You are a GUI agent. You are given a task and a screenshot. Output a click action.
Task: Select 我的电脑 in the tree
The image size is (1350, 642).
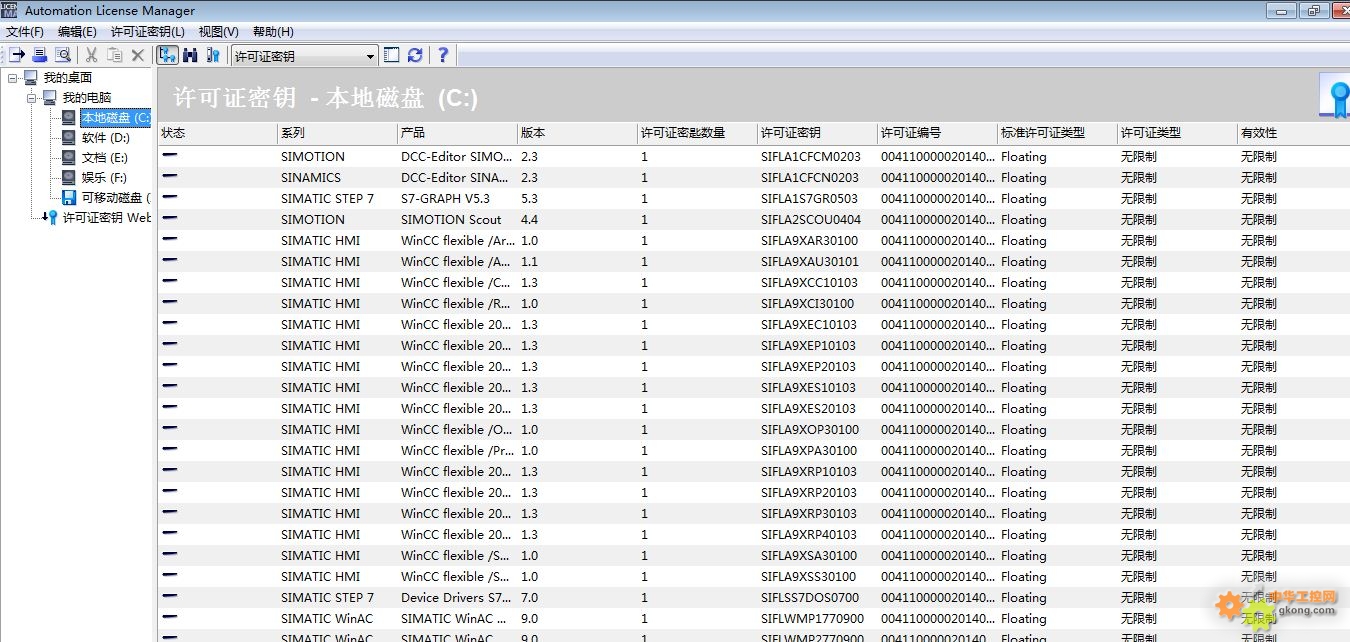click(87, 98)
